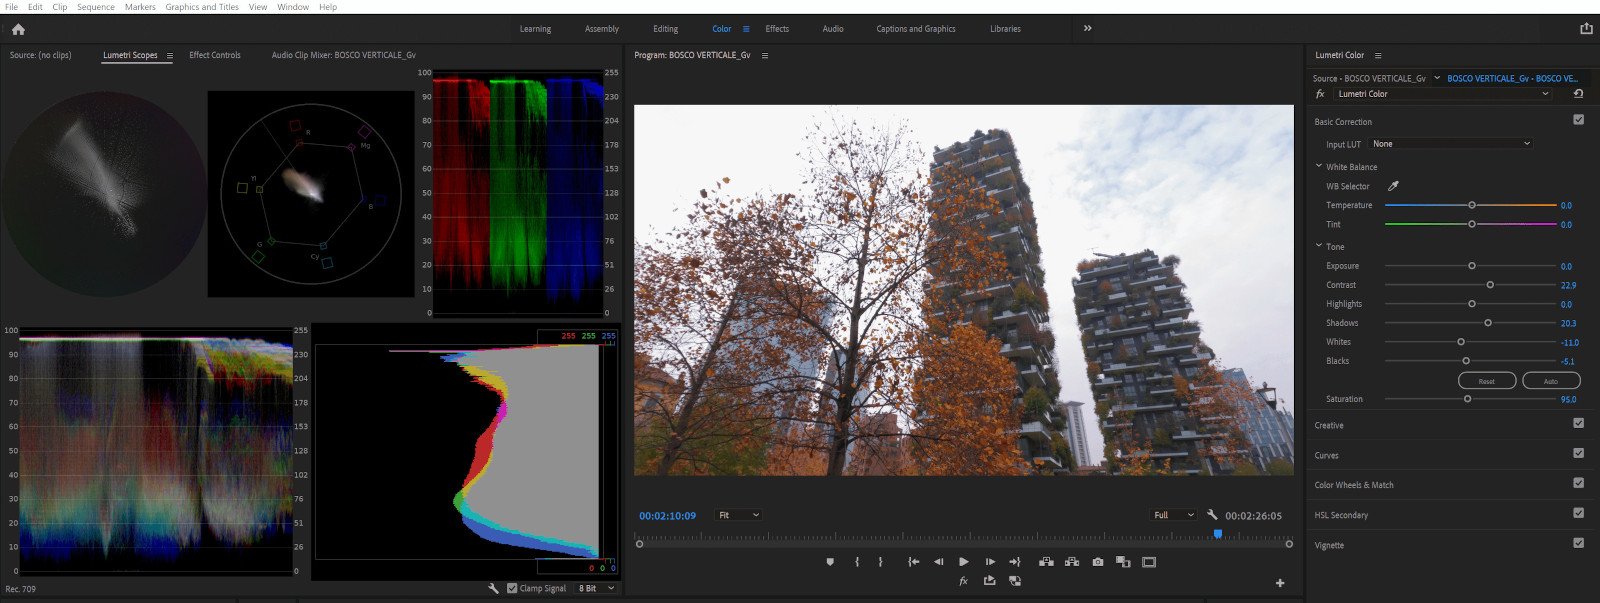Click the Contrast slider handle
This screenshot has width=1600, height=603.
pyautogui.click(x=1490, y=285)
